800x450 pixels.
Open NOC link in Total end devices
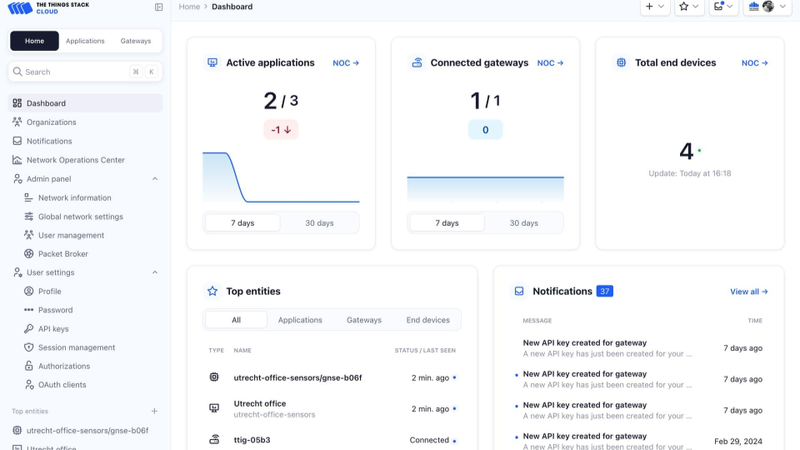point(754,63)
